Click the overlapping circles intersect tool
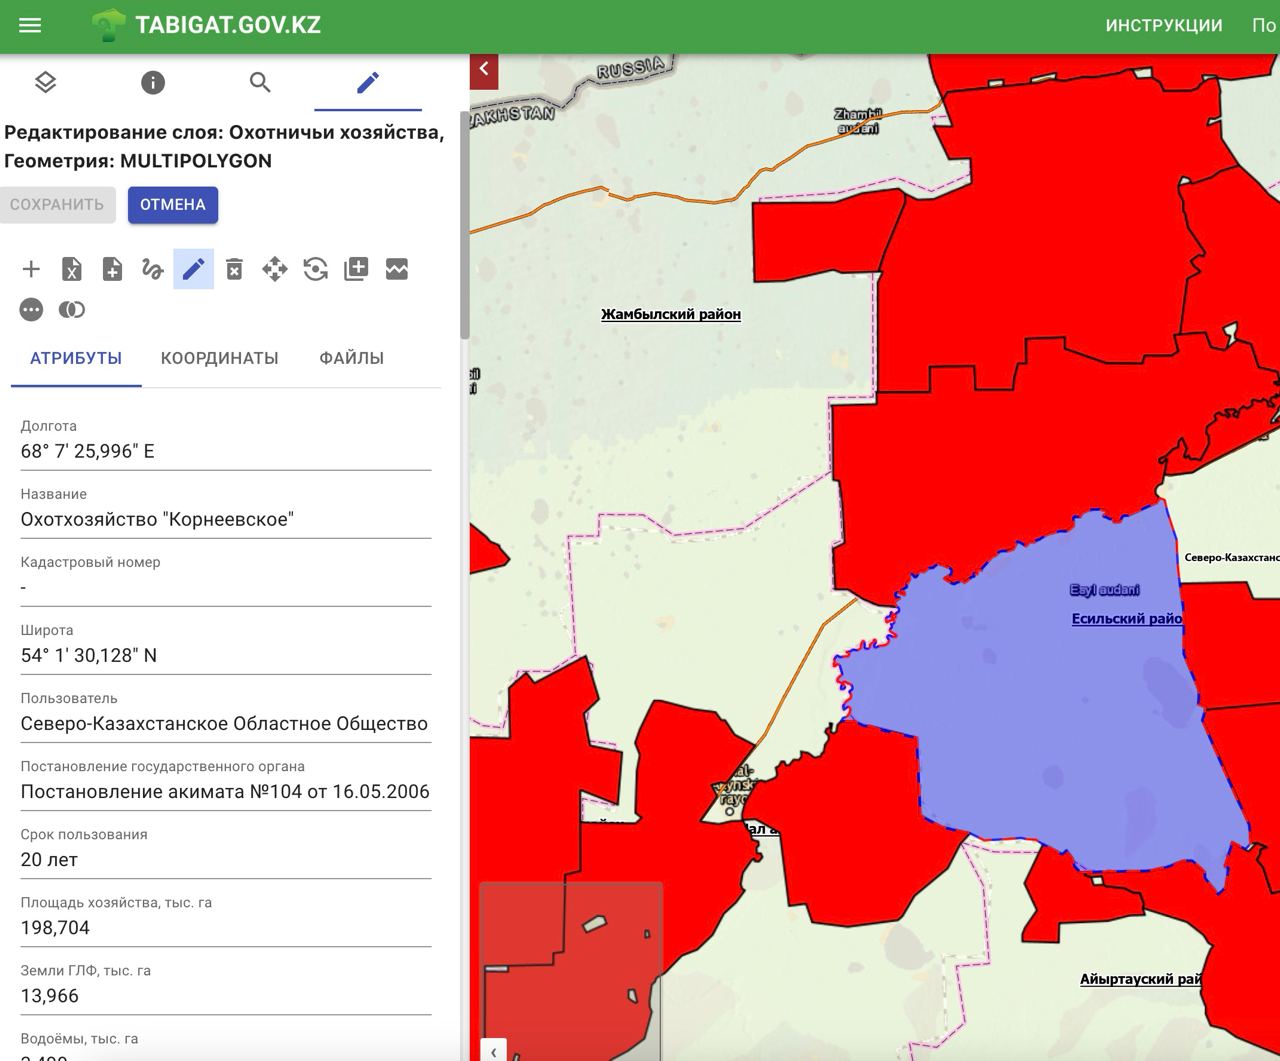The image size is (1280, 1061). tap(72, 310)
